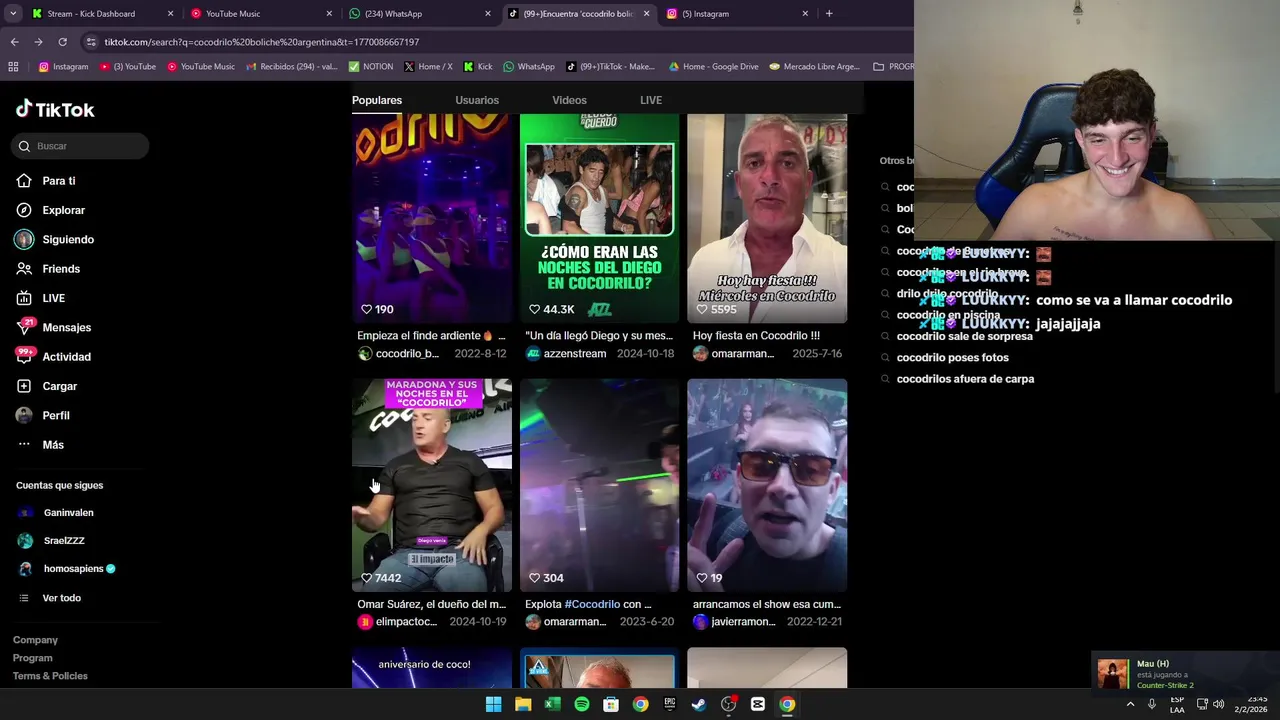Screen dimensions: 1280x720
Task: Open the Mercado Libre bookmark
Action: pyautogui.click(x=814, y=67)
